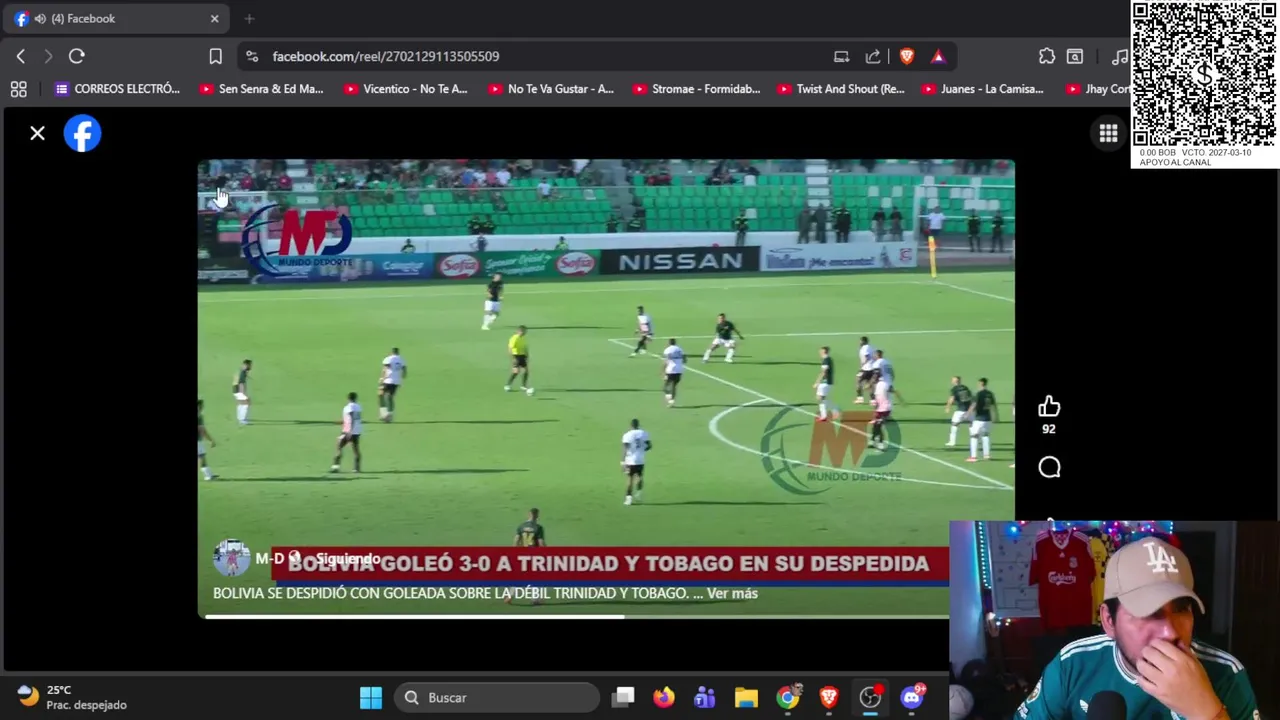
Task: Open comments with the speech bubble icon
Action: (x=1049, y=467)
